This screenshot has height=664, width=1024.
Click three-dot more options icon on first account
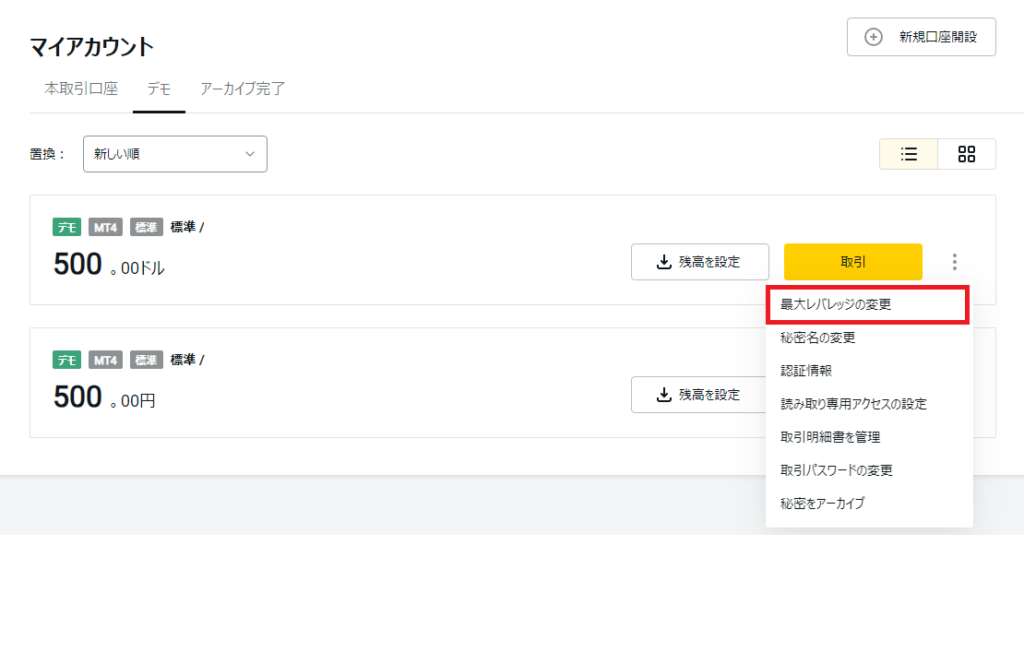coord(954,262)
